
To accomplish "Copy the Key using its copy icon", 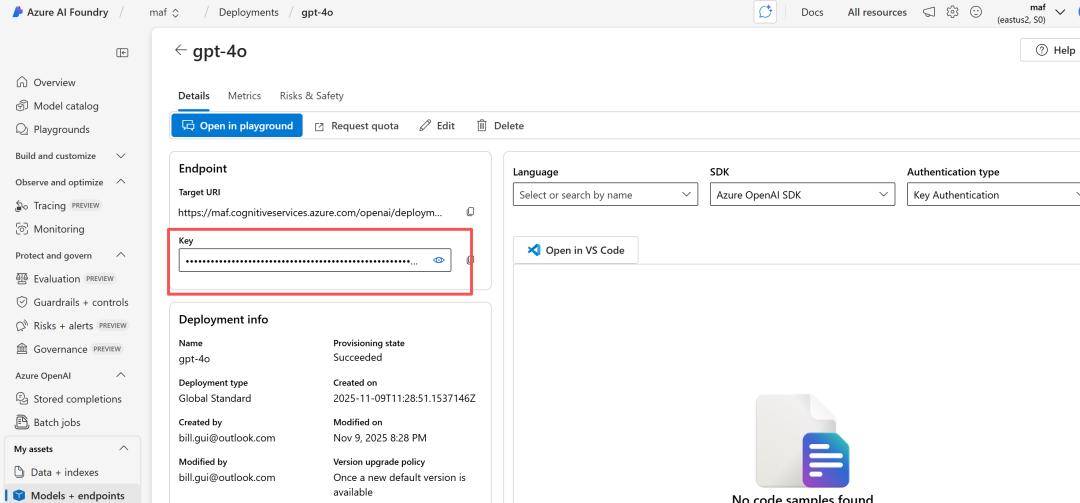I will coord(470,260).
